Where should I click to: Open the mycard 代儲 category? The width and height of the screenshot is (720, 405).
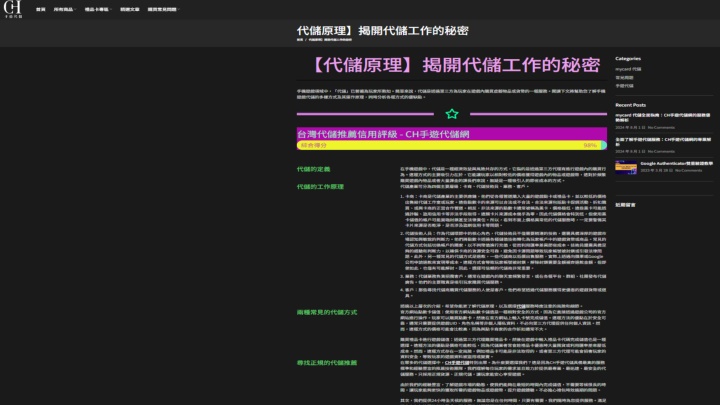(x=628, y=69)
